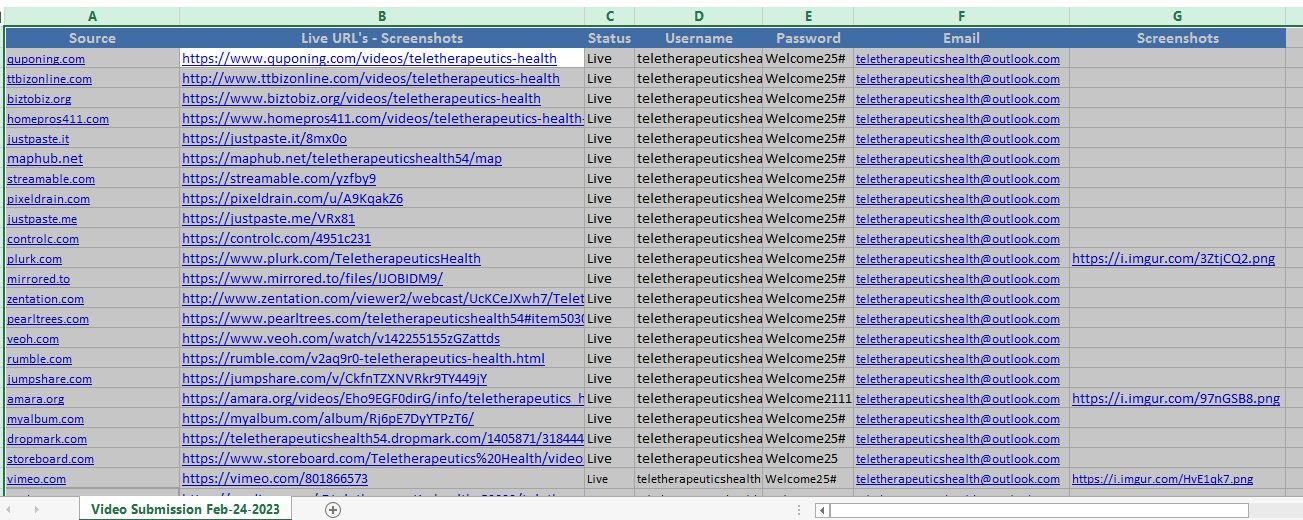Open the quponing.com source link
This screenshot has height=520, width=1303.
click(x=46, y=59)
